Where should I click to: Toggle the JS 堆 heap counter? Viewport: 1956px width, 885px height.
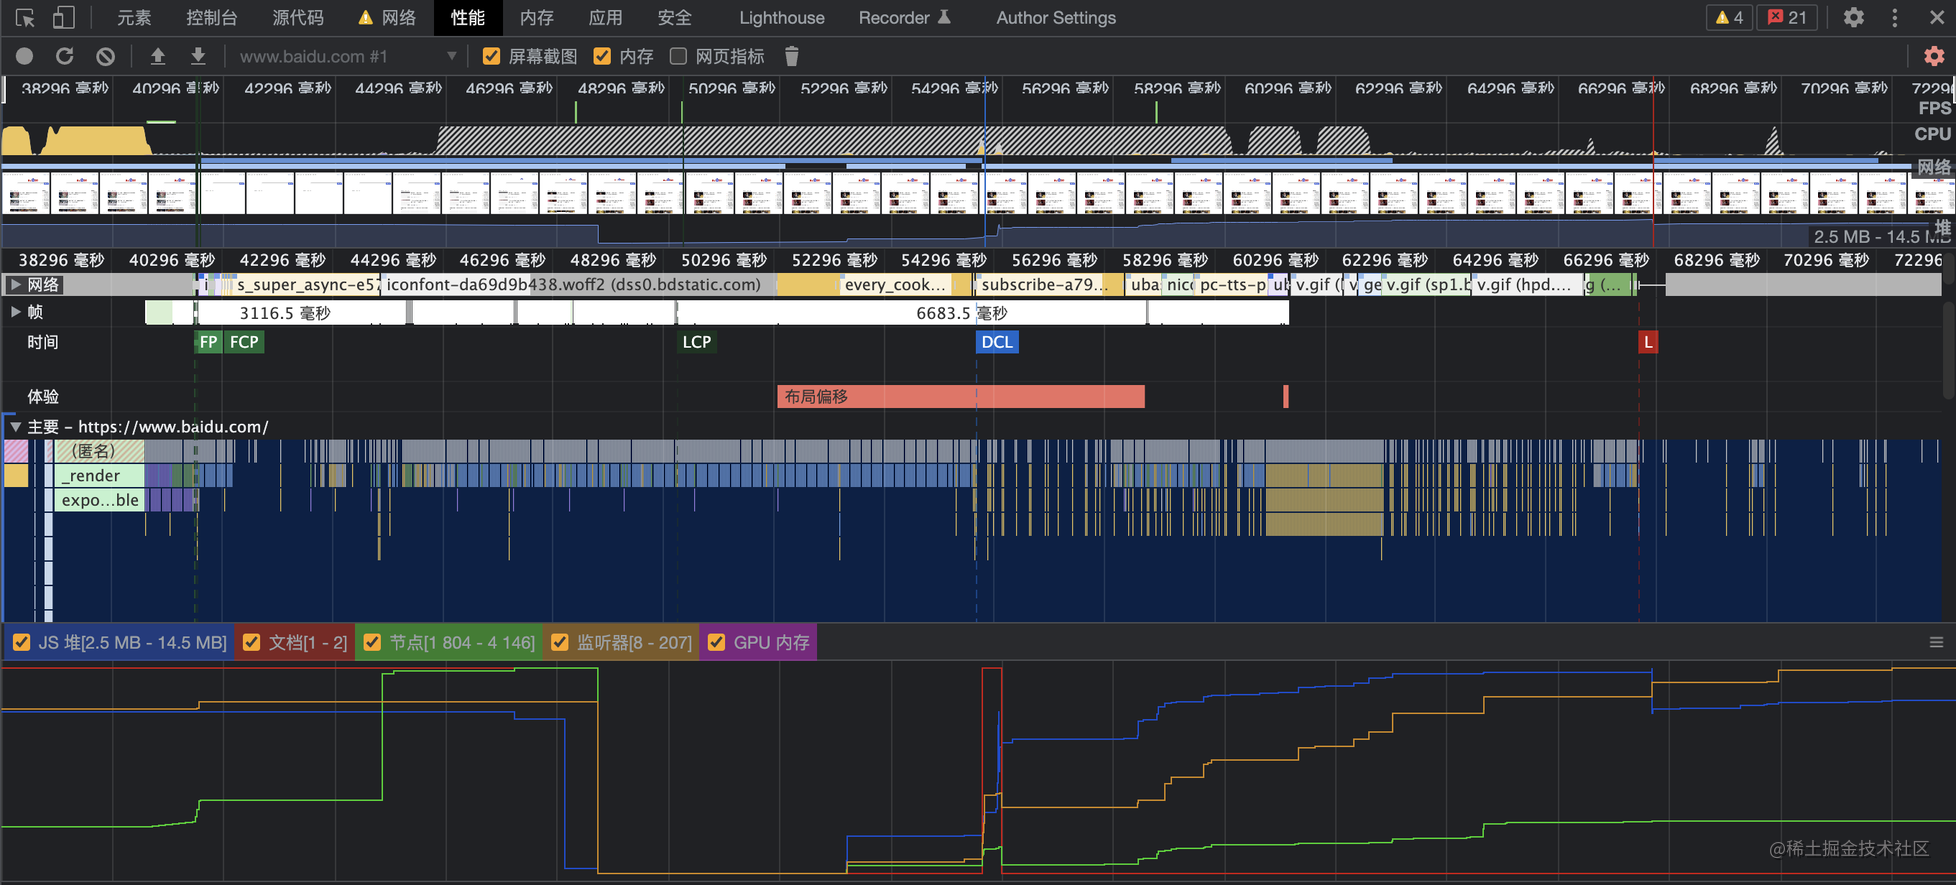(22, 643)
